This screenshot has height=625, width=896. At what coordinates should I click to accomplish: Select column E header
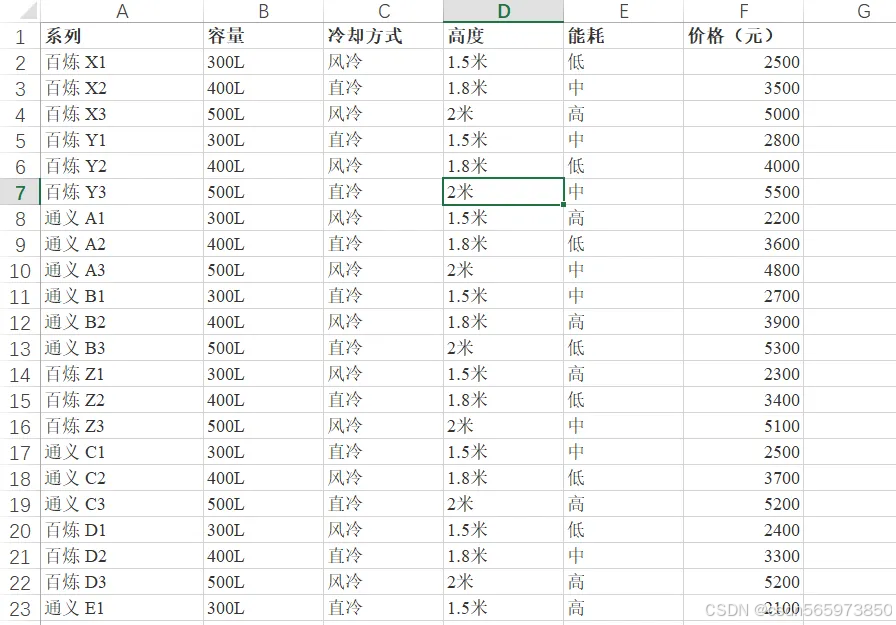tap(623, 11)
